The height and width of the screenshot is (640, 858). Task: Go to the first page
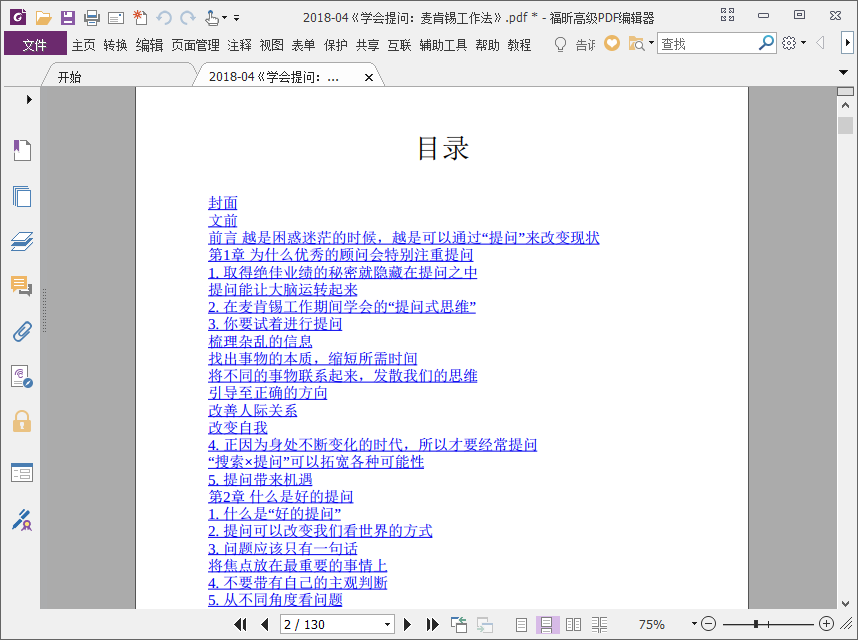coord(240,624)
